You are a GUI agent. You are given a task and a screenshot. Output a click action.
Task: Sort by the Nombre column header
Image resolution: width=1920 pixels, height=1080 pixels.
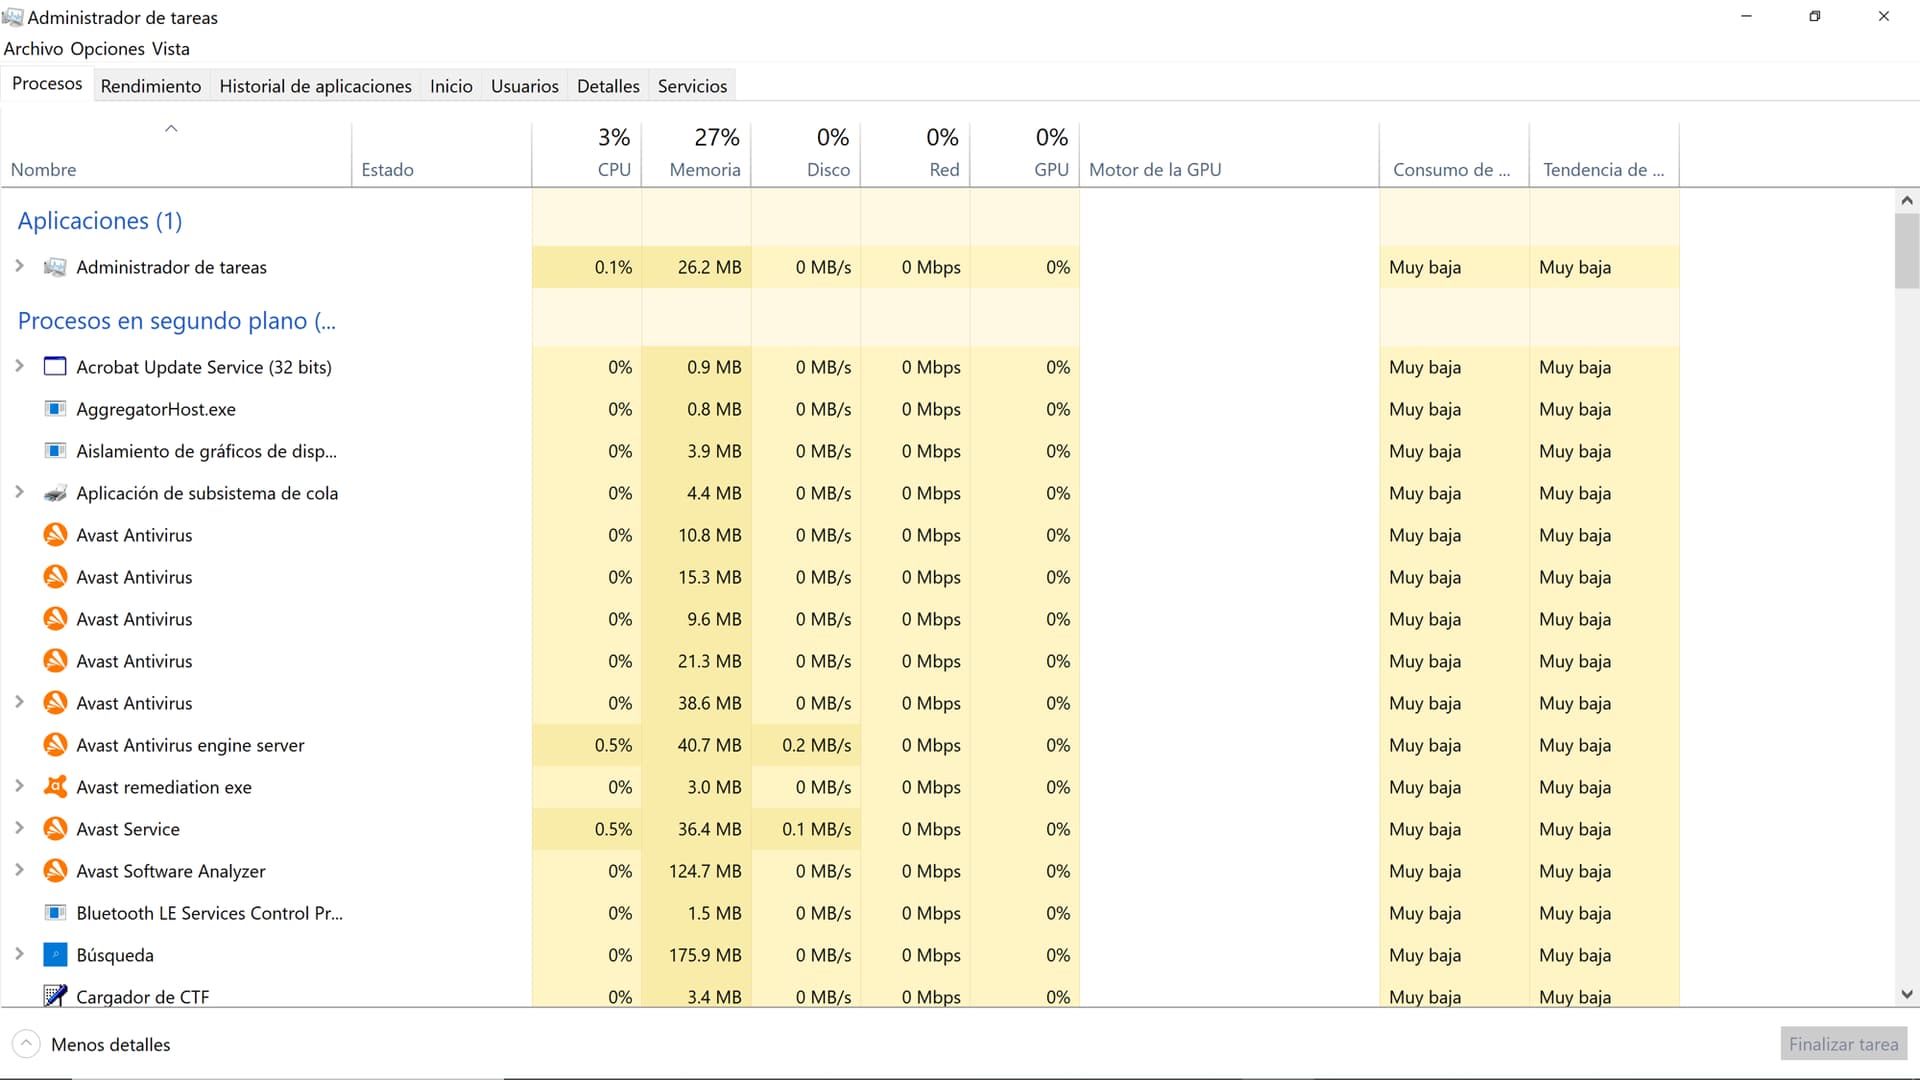pos(176,154)
